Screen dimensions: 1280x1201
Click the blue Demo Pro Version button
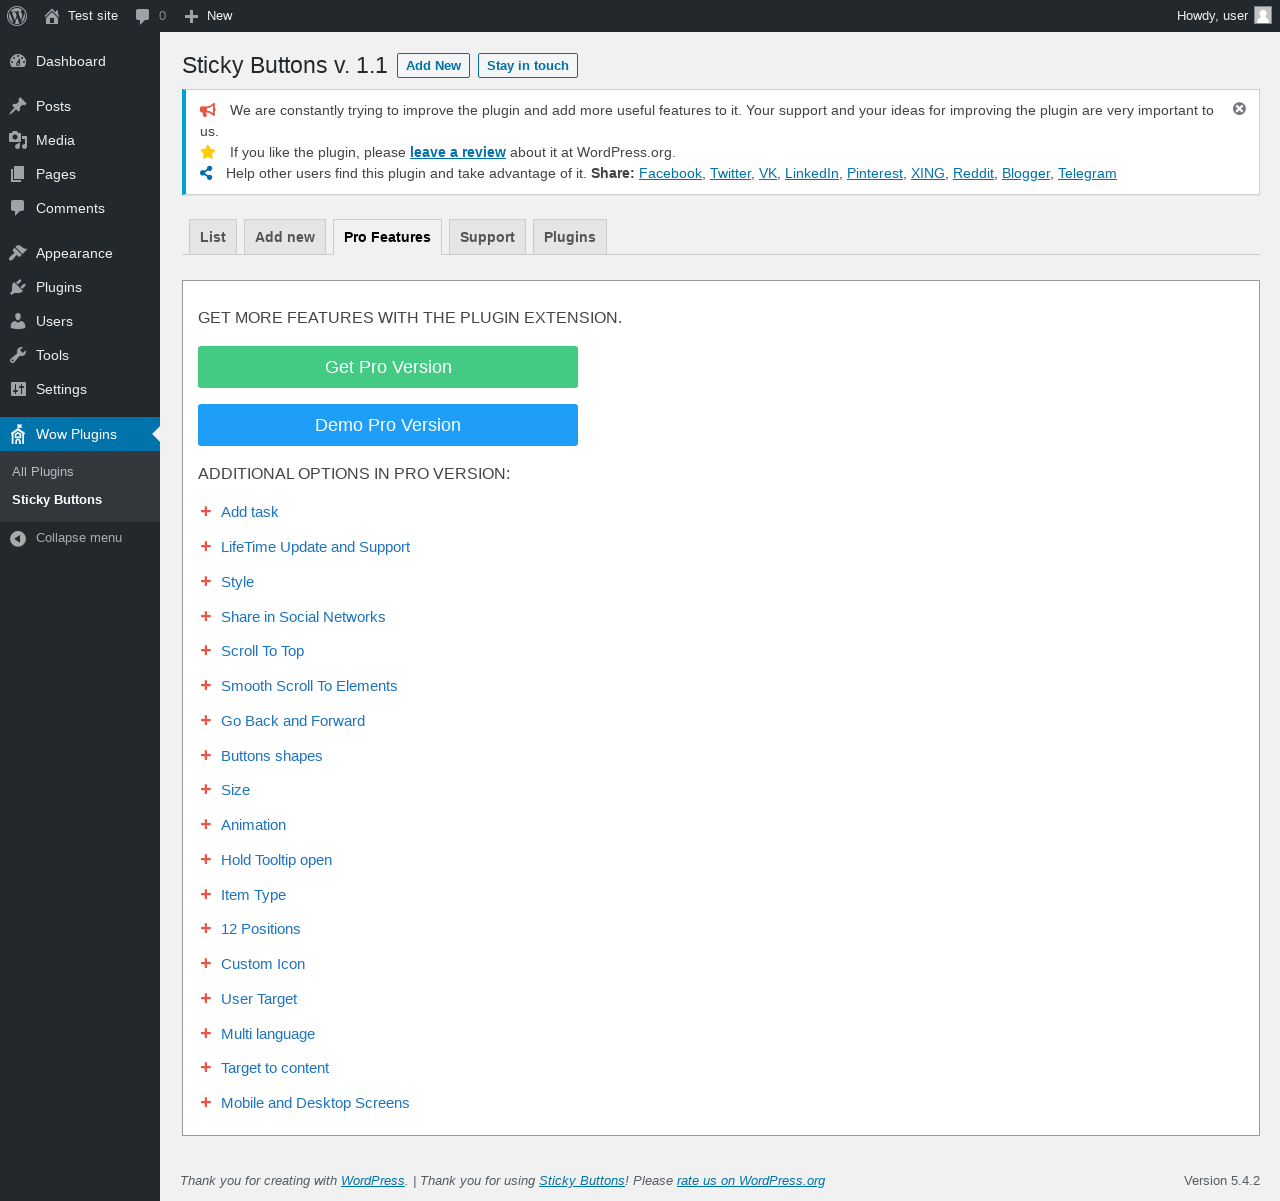tap(388, 425)
